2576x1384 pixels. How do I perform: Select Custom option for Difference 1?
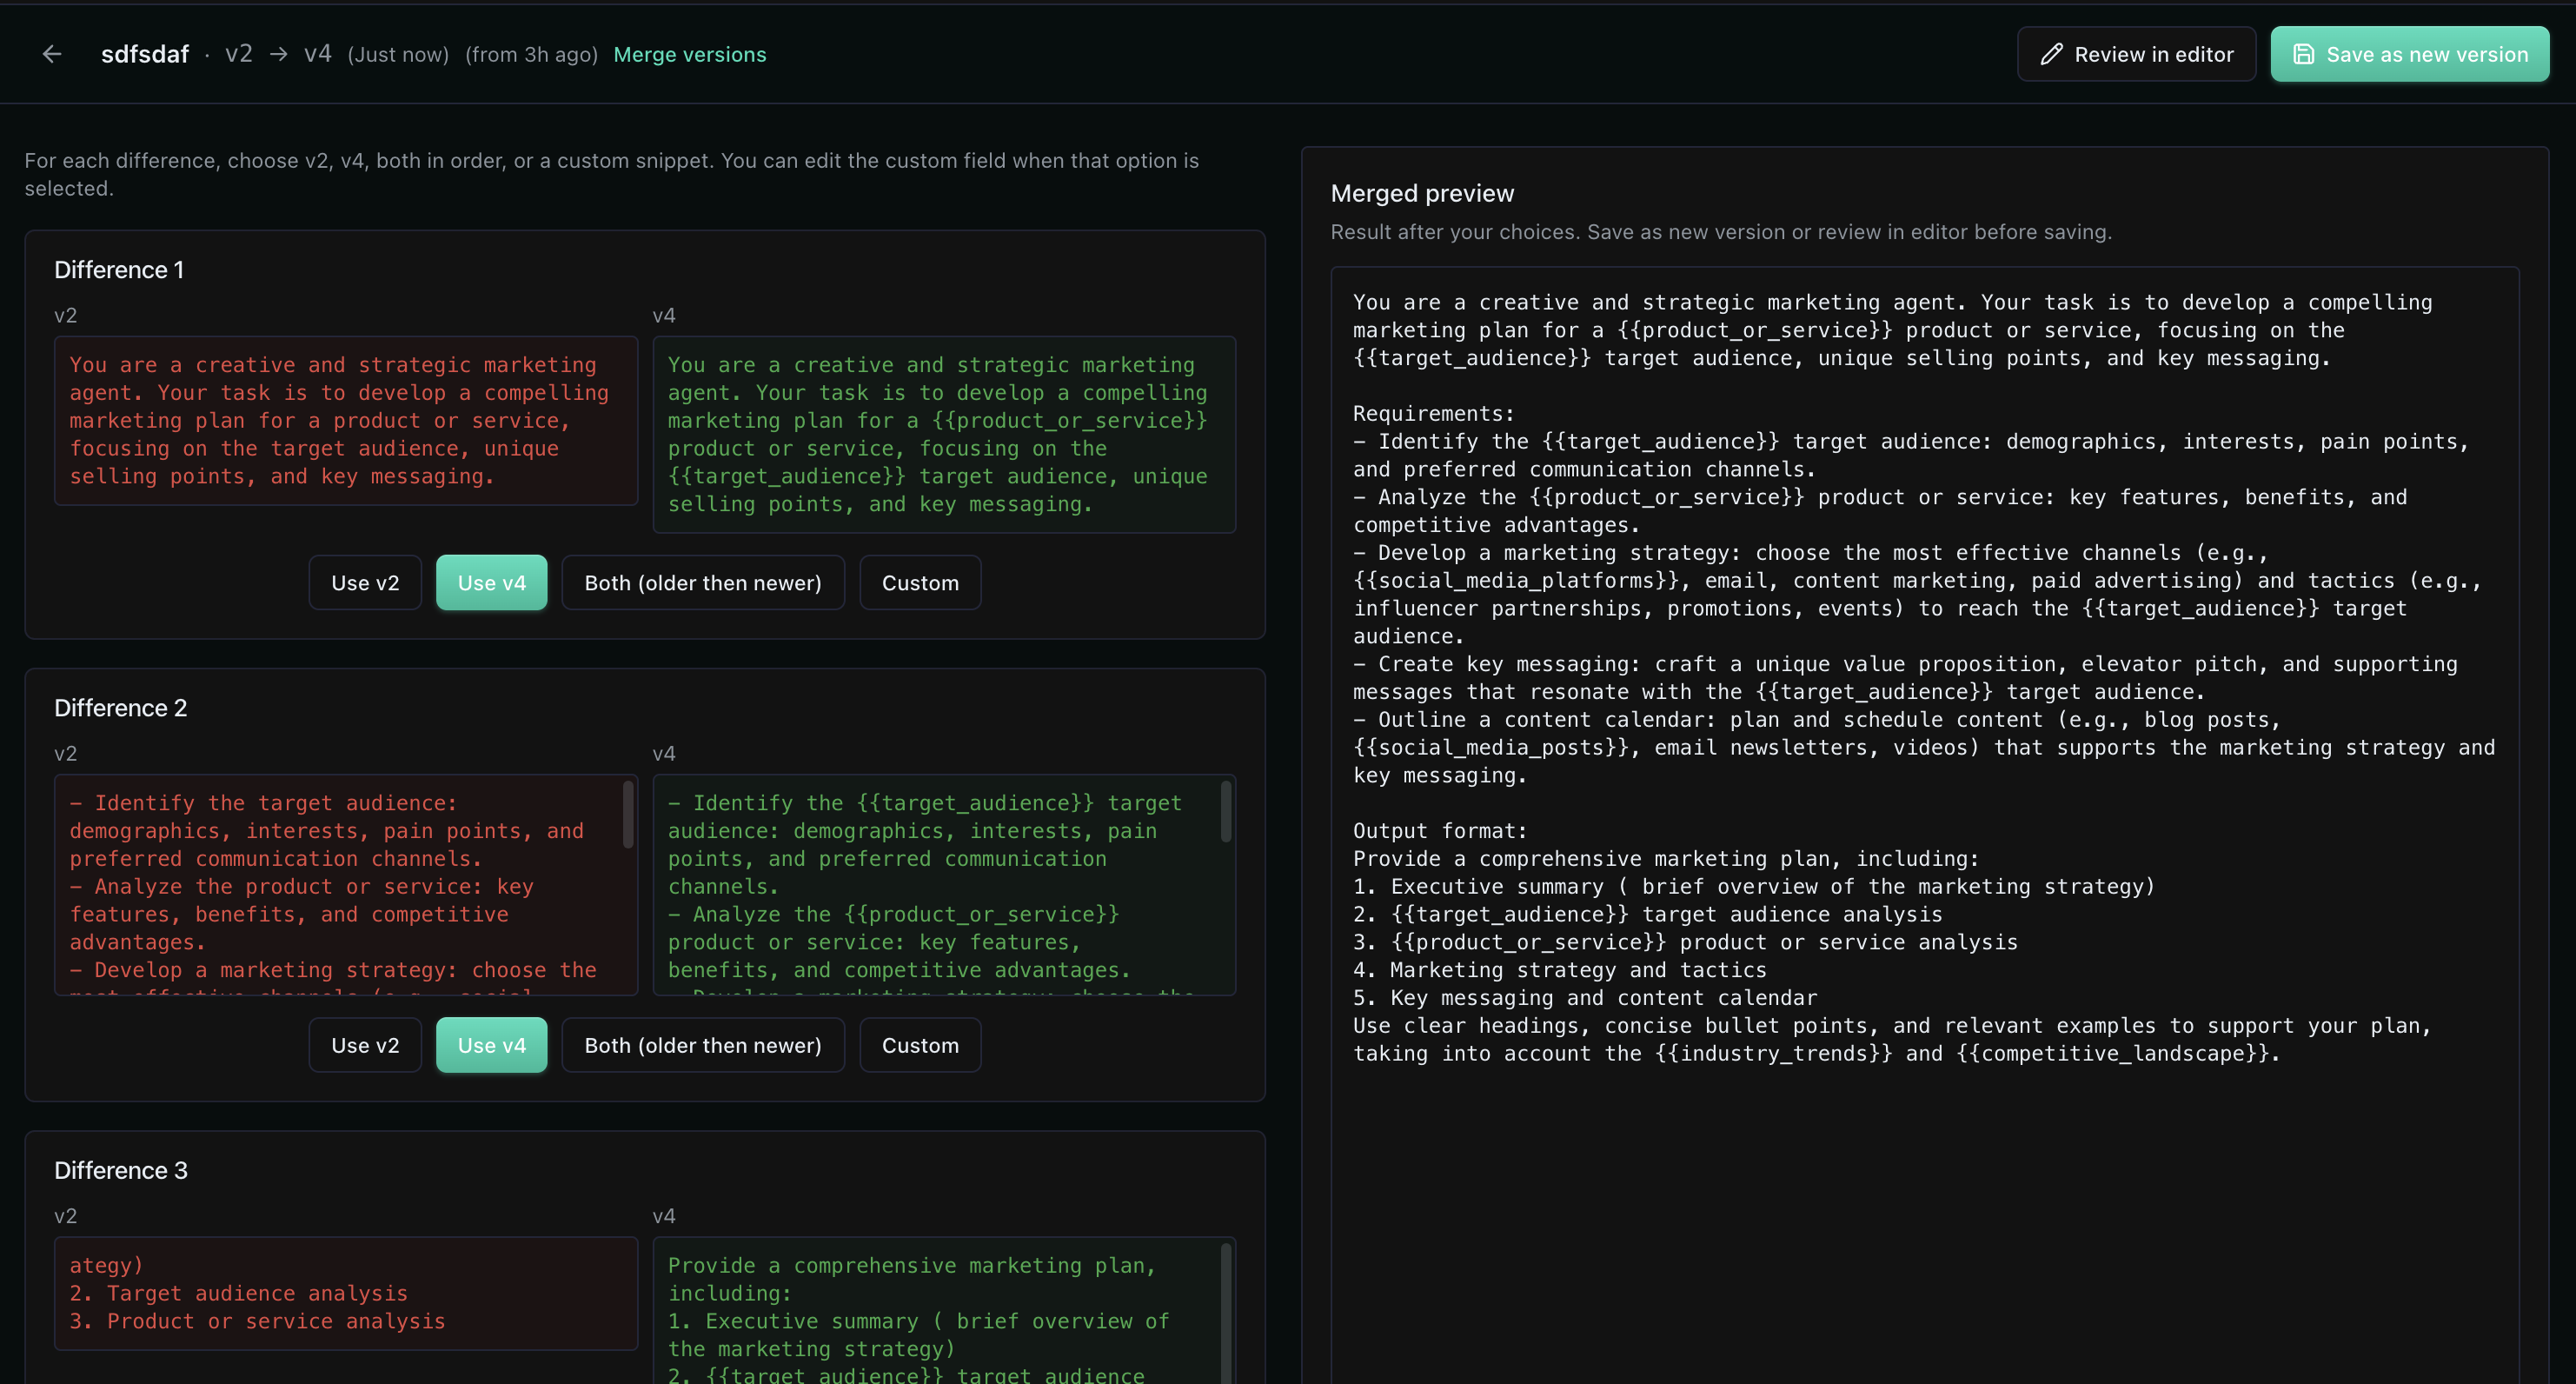[x=920, y=583]
